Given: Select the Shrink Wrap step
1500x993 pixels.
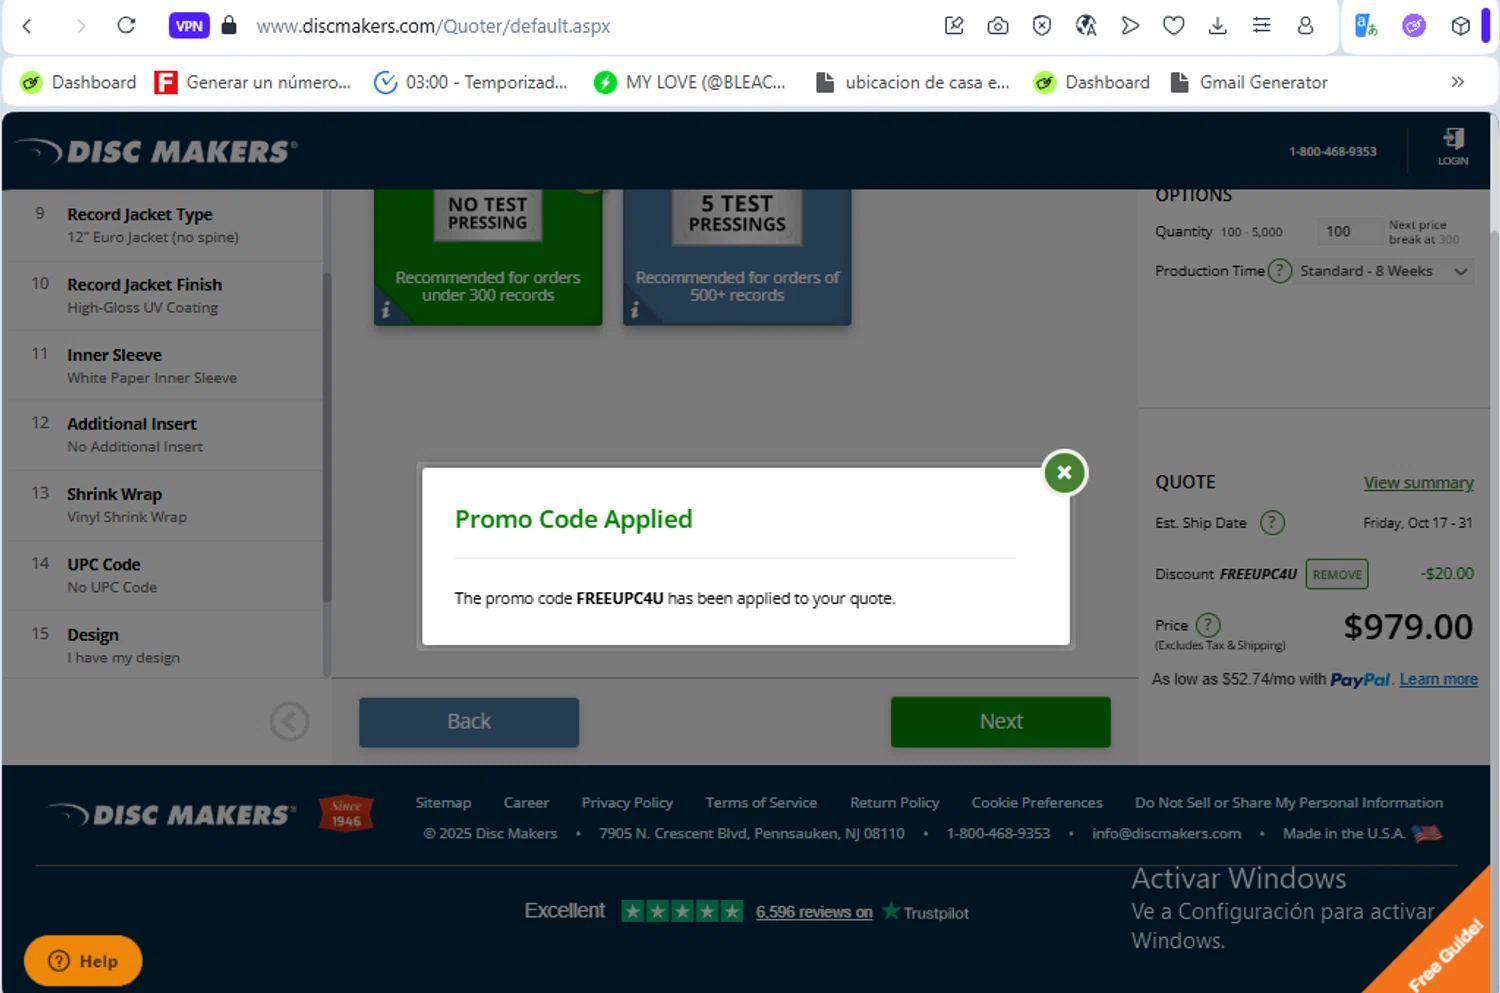Looking at the screenshot, I should (164, 505).
